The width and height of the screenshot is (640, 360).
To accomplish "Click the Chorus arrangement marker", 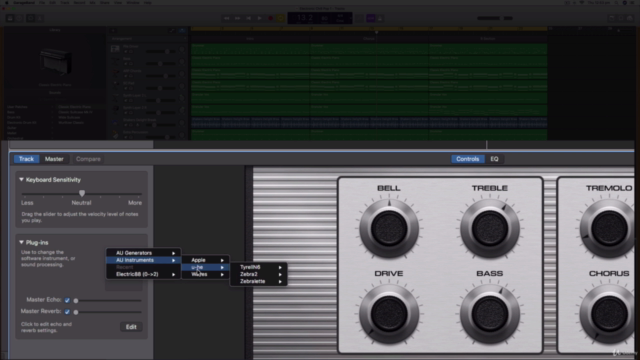I will (x=369, y=39).
